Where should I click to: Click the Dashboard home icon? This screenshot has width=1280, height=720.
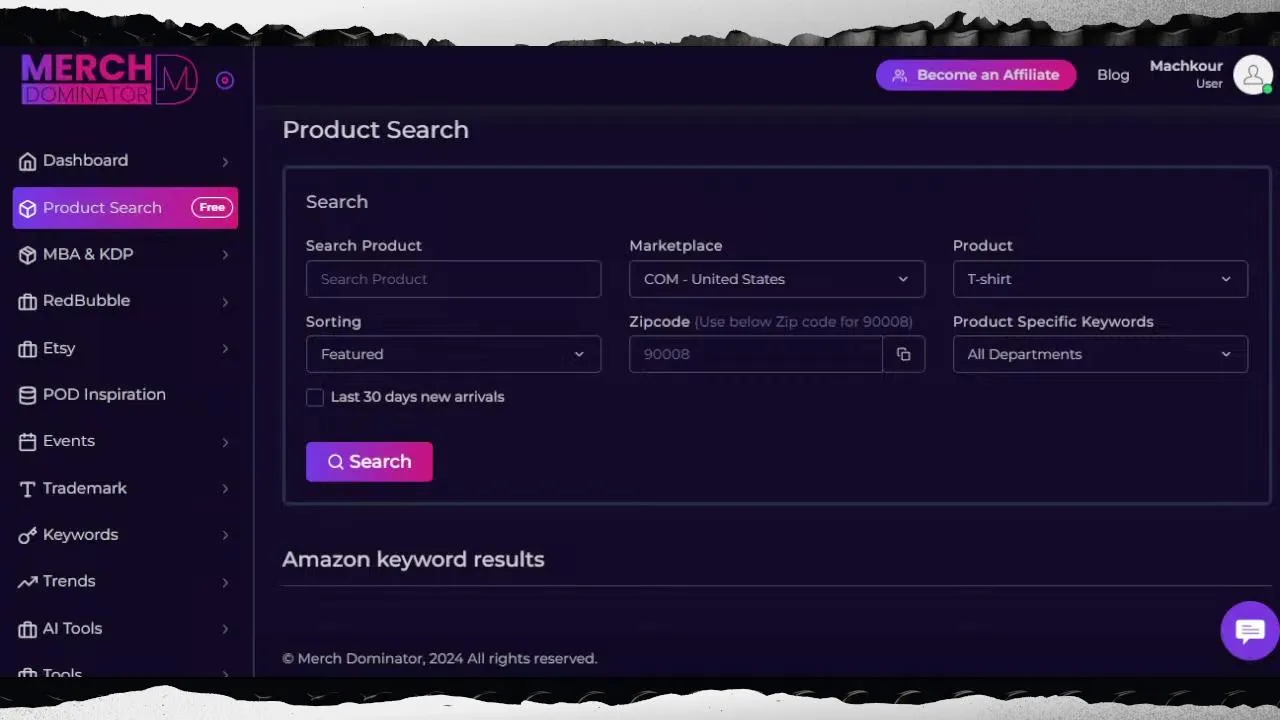tap(27, 161)
